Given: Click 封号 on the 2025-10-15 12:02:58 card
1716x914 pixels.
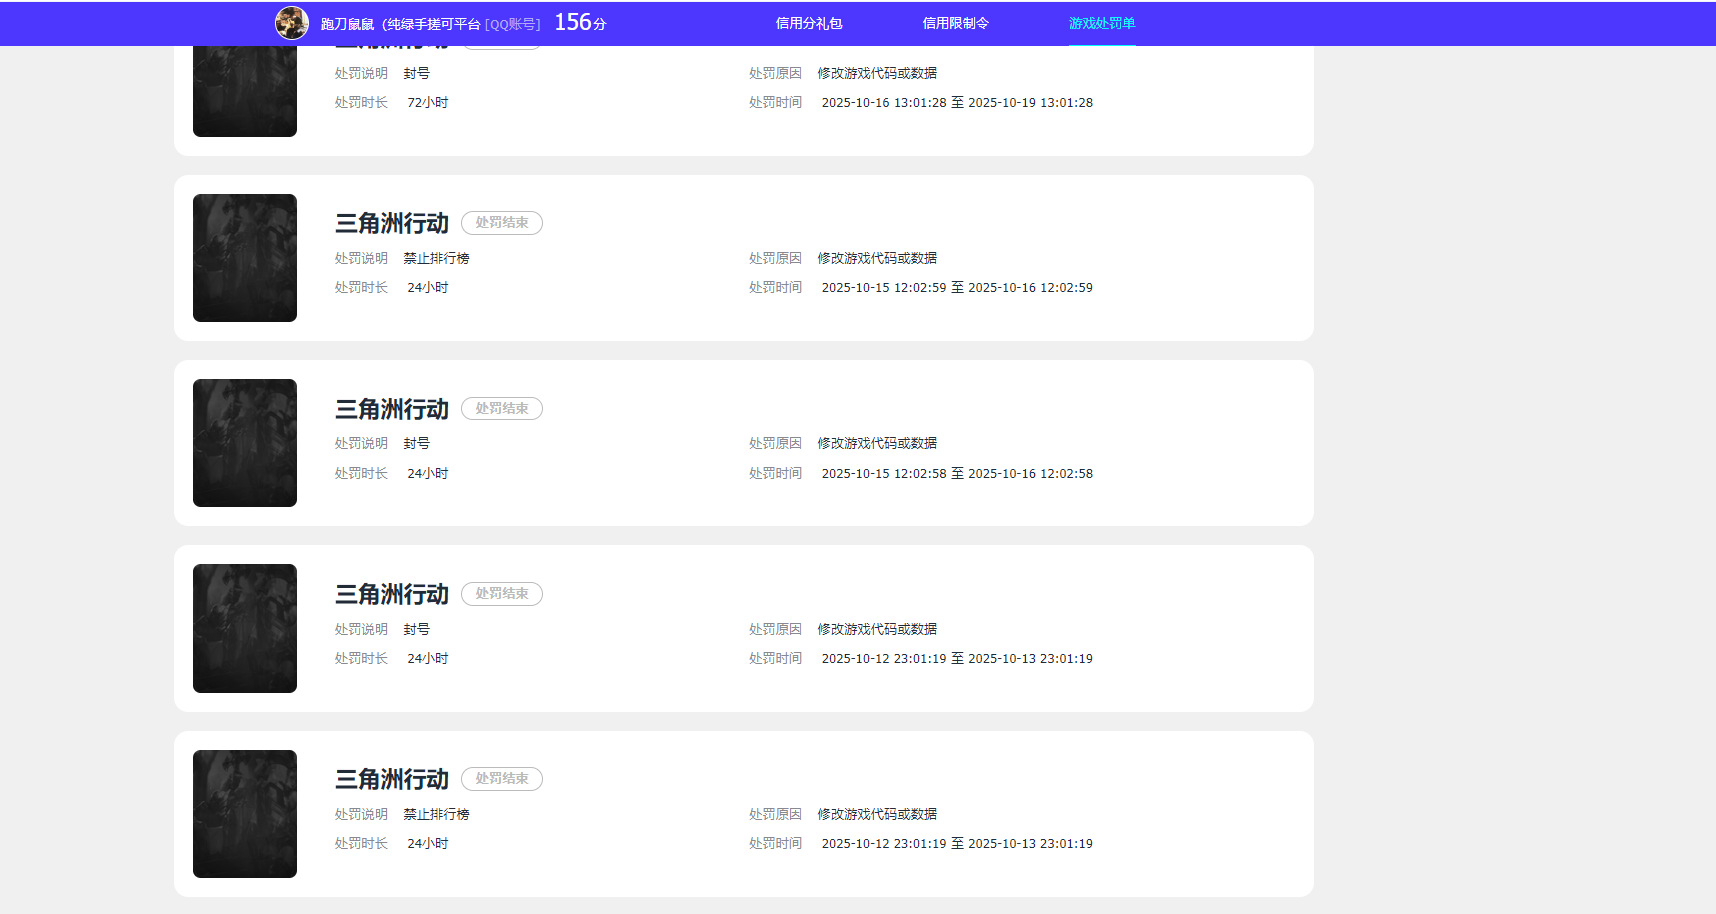Looking at the screenshot, I should [416, 443].
